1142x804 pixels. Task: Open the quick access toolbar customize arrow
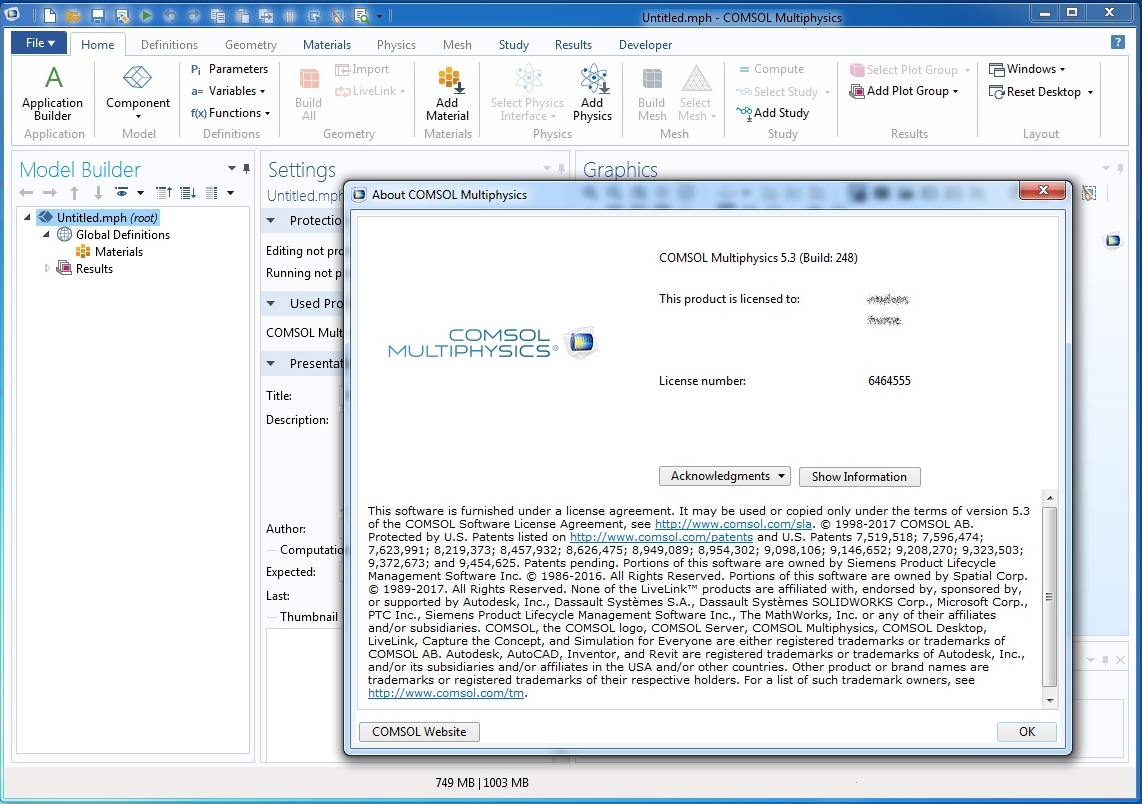(x=379, y=15)
